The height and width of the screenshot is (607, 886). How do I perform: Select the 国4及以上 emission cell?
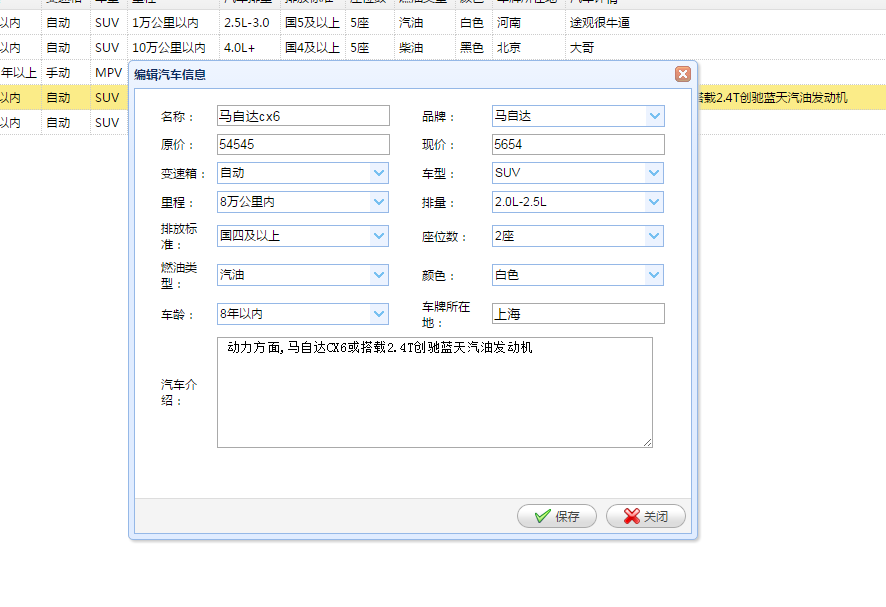(x=312, y=47)
